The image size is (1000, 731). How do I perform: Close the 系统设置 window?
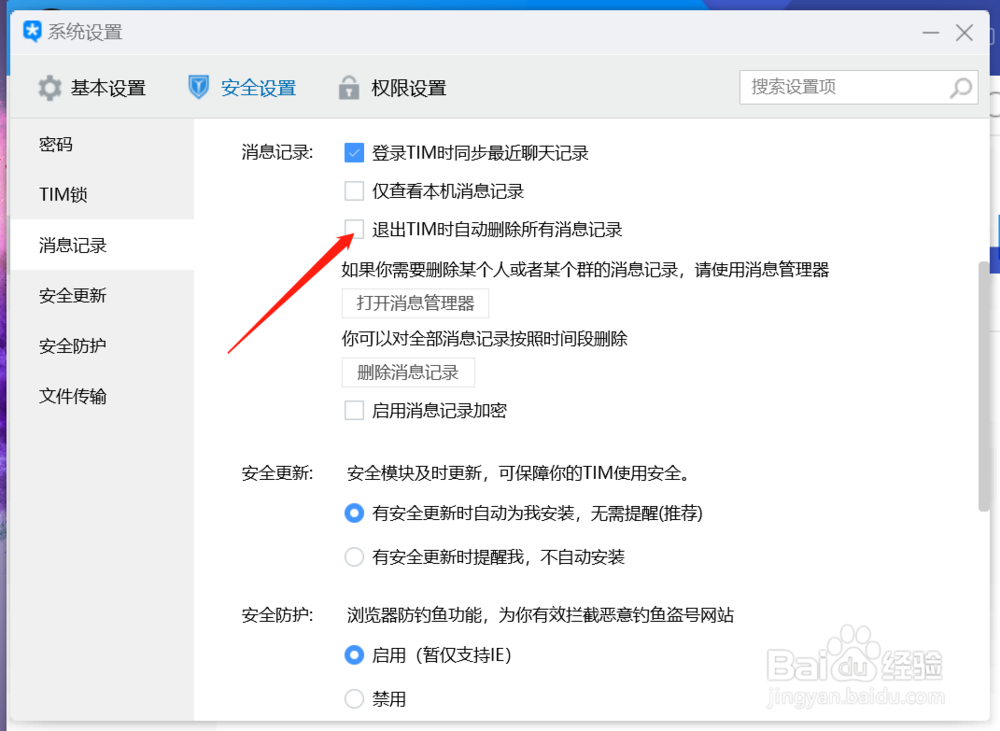pyautogui.click(x=964, y=33)
